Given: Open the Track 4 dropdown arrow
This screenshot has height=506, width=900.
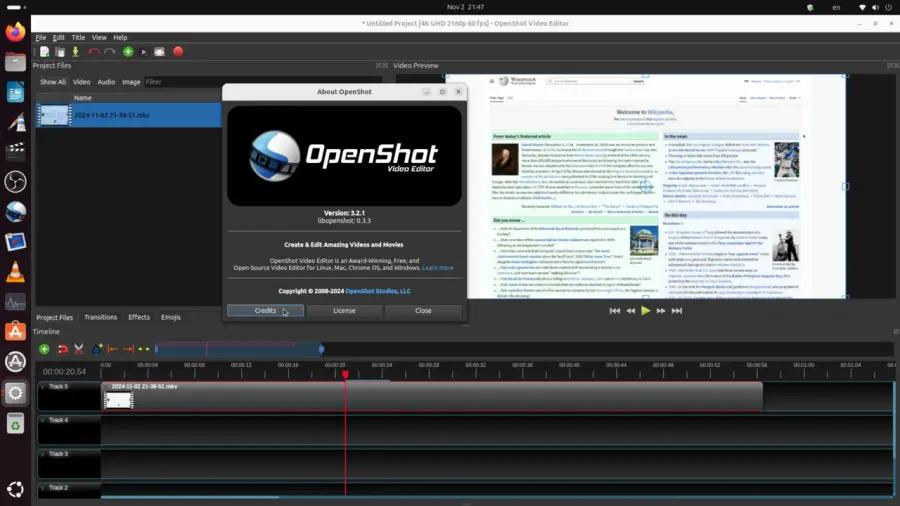Looking at the screenshot, I should pos(43,421).
